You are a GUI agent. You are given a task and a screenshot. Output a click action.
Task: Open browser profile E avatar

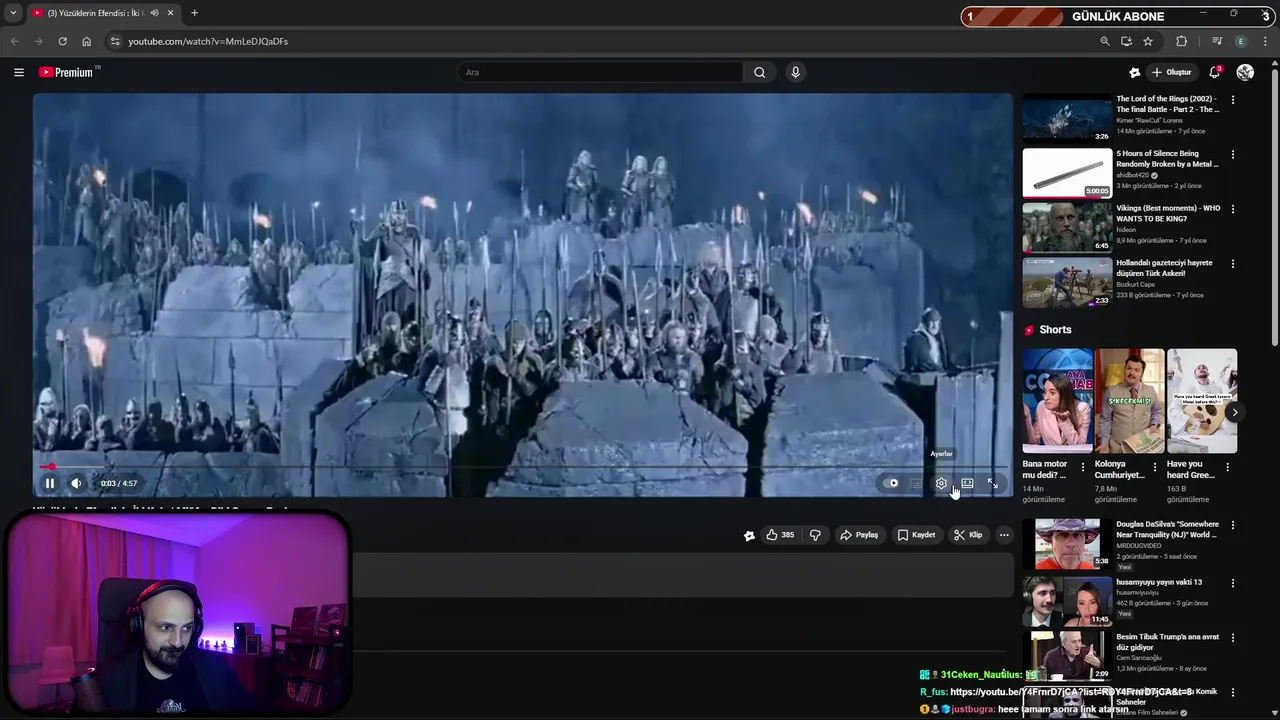tap(1241, 41)
